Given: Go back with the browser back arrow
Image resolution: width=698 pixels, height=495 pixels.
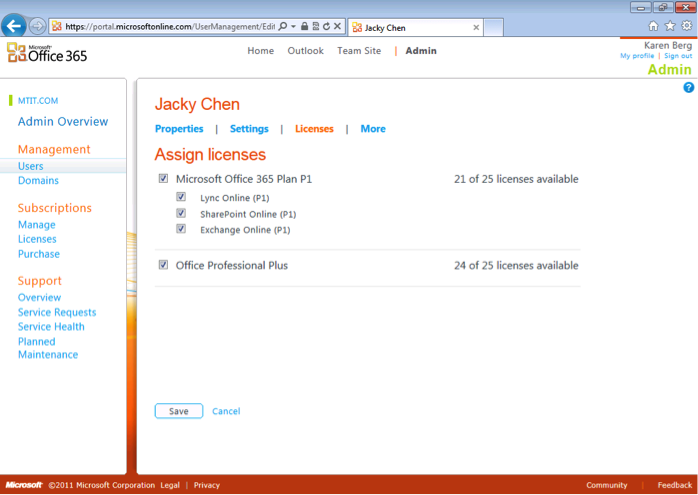Looking at the screenshot, I should [14, 26].
